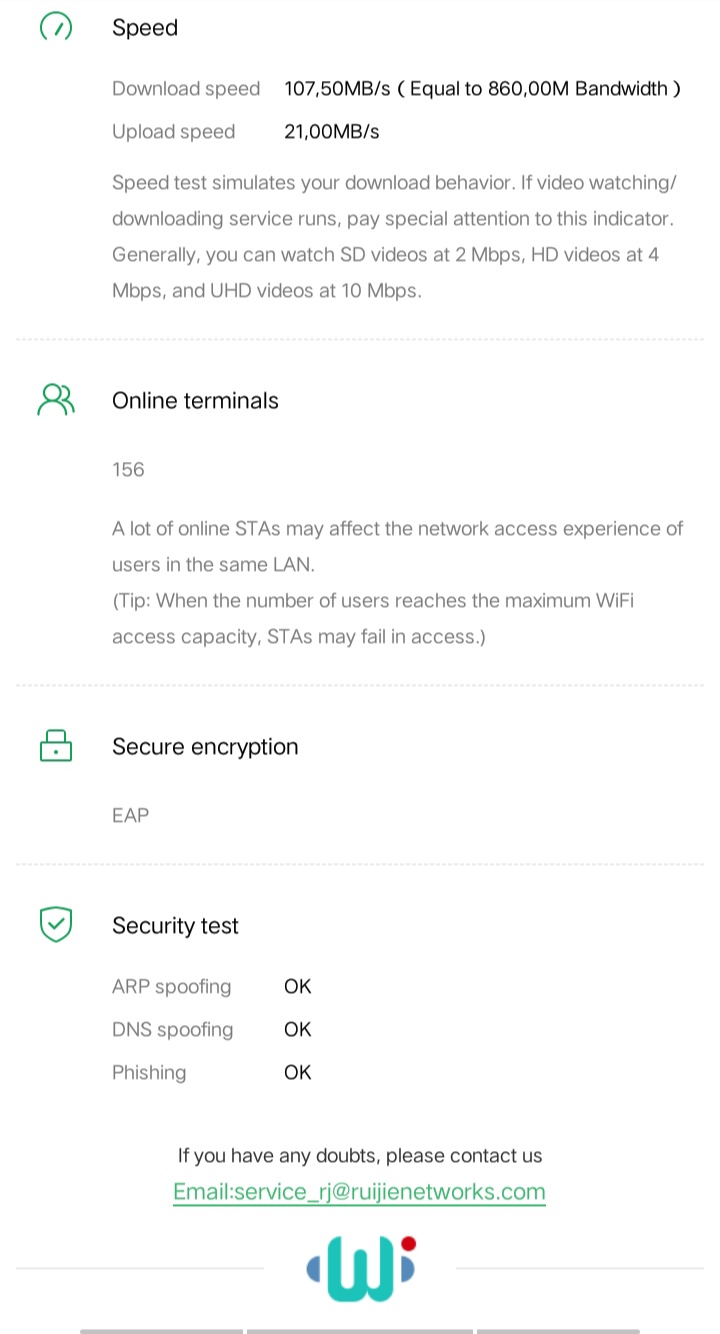Tap the left gray bar at bottom

click(x=161, y=1330)
